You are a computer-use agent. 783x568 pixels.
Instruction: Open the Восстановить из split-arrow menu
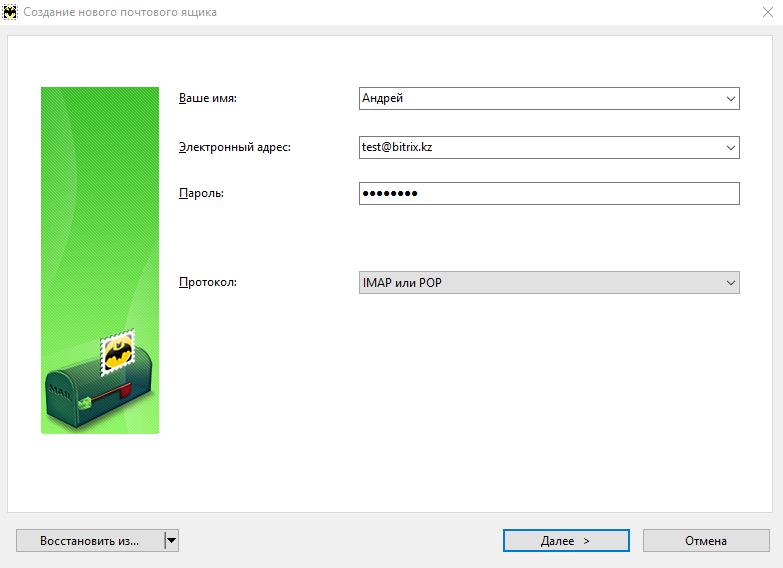[x=171, y=541]
